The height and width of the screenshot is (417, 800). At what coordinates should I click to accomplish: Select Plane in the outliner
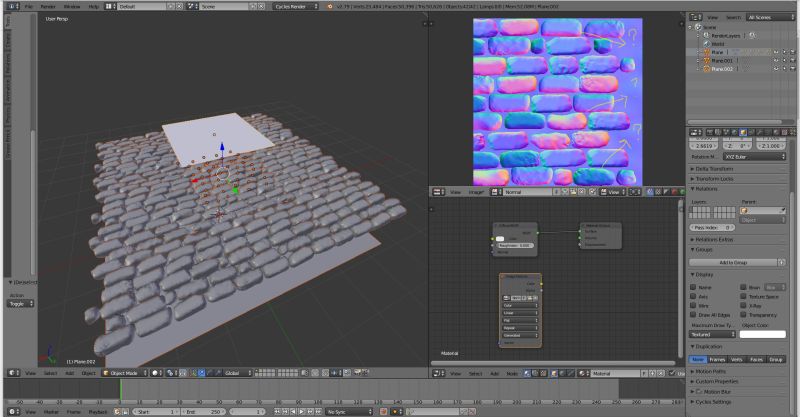(717, 52)
